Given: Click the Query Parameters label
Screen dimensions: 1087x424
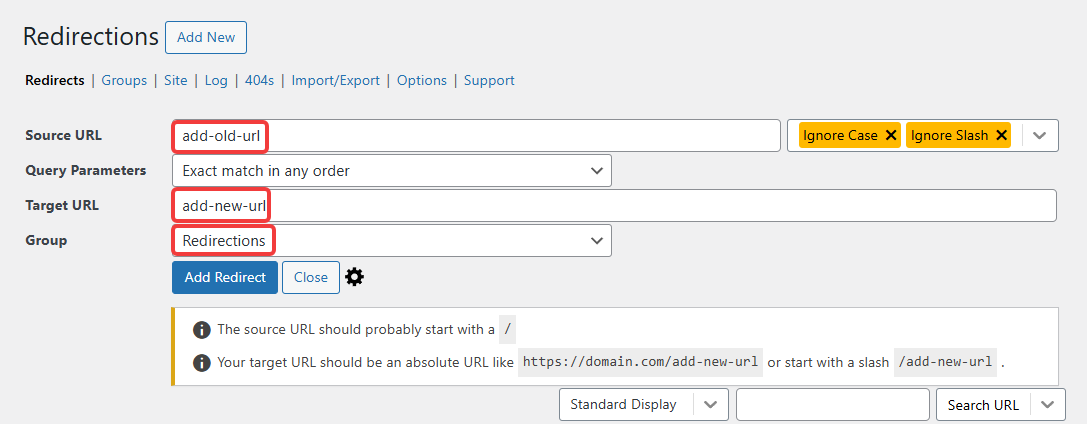Looking at the screenshot, I should pos(86,170).
